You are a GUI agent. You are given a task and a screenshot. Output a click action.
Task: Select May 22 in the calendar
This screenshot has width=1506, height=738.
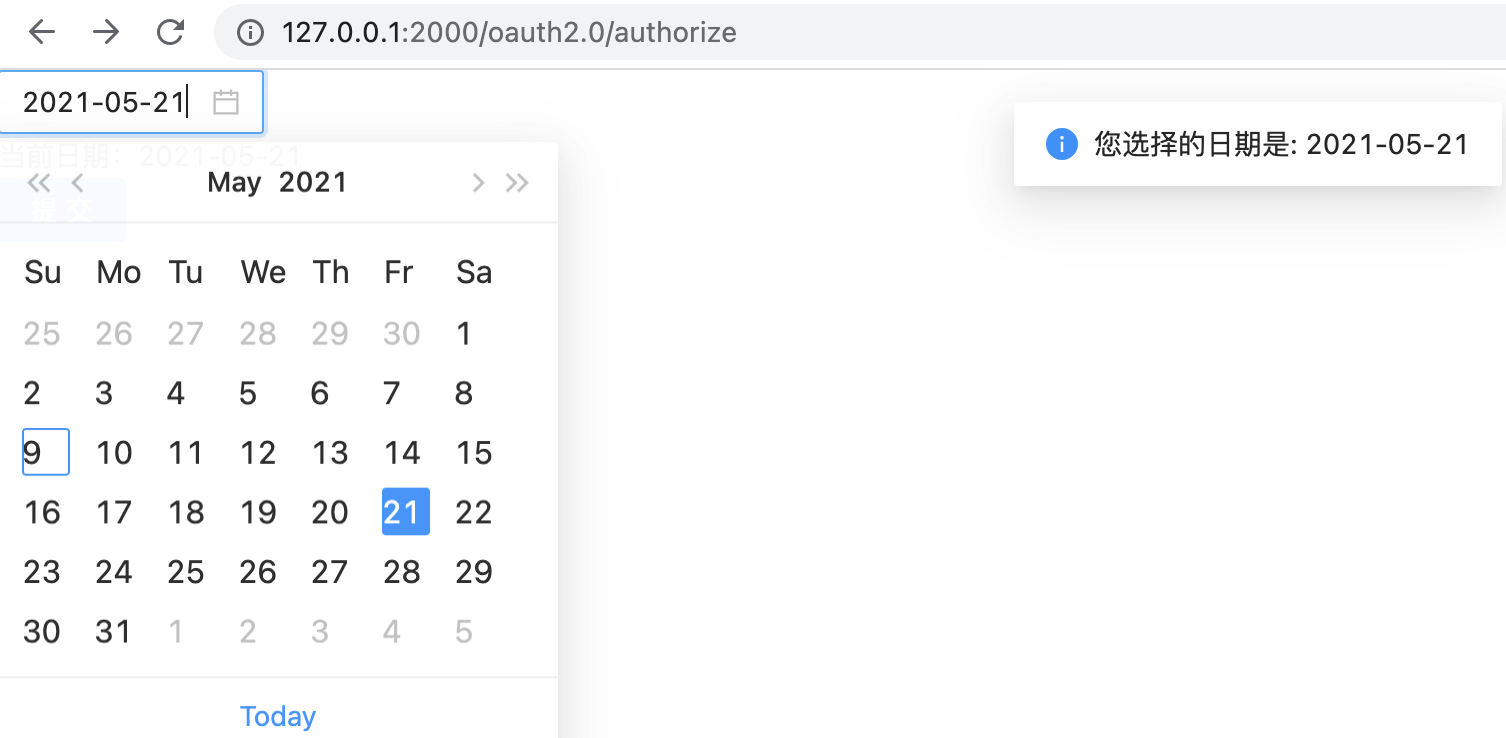click(x=474, y=513)
